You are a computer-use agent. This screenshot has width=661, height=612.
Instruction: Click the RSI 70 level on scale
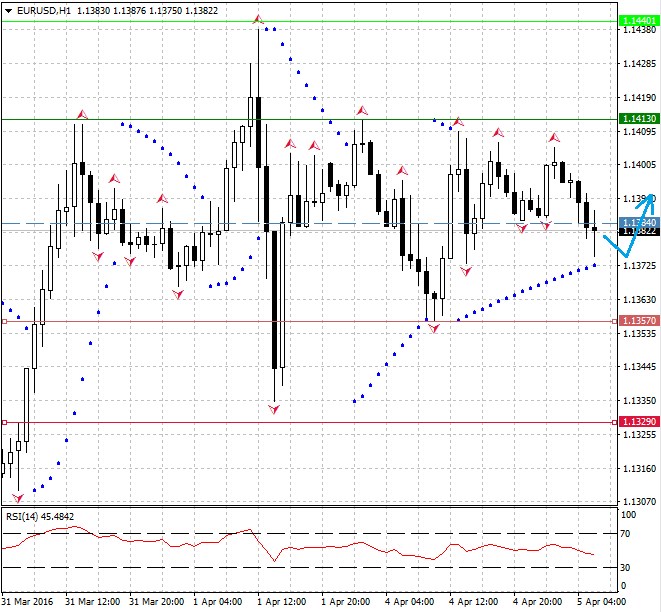coord(628,535)
